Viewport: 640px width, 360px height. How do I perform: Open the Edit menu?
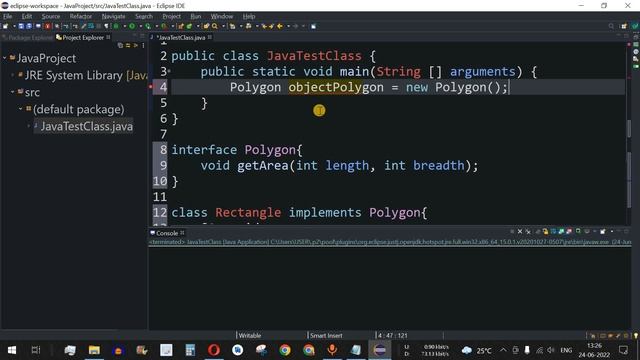tap(27, 16)
